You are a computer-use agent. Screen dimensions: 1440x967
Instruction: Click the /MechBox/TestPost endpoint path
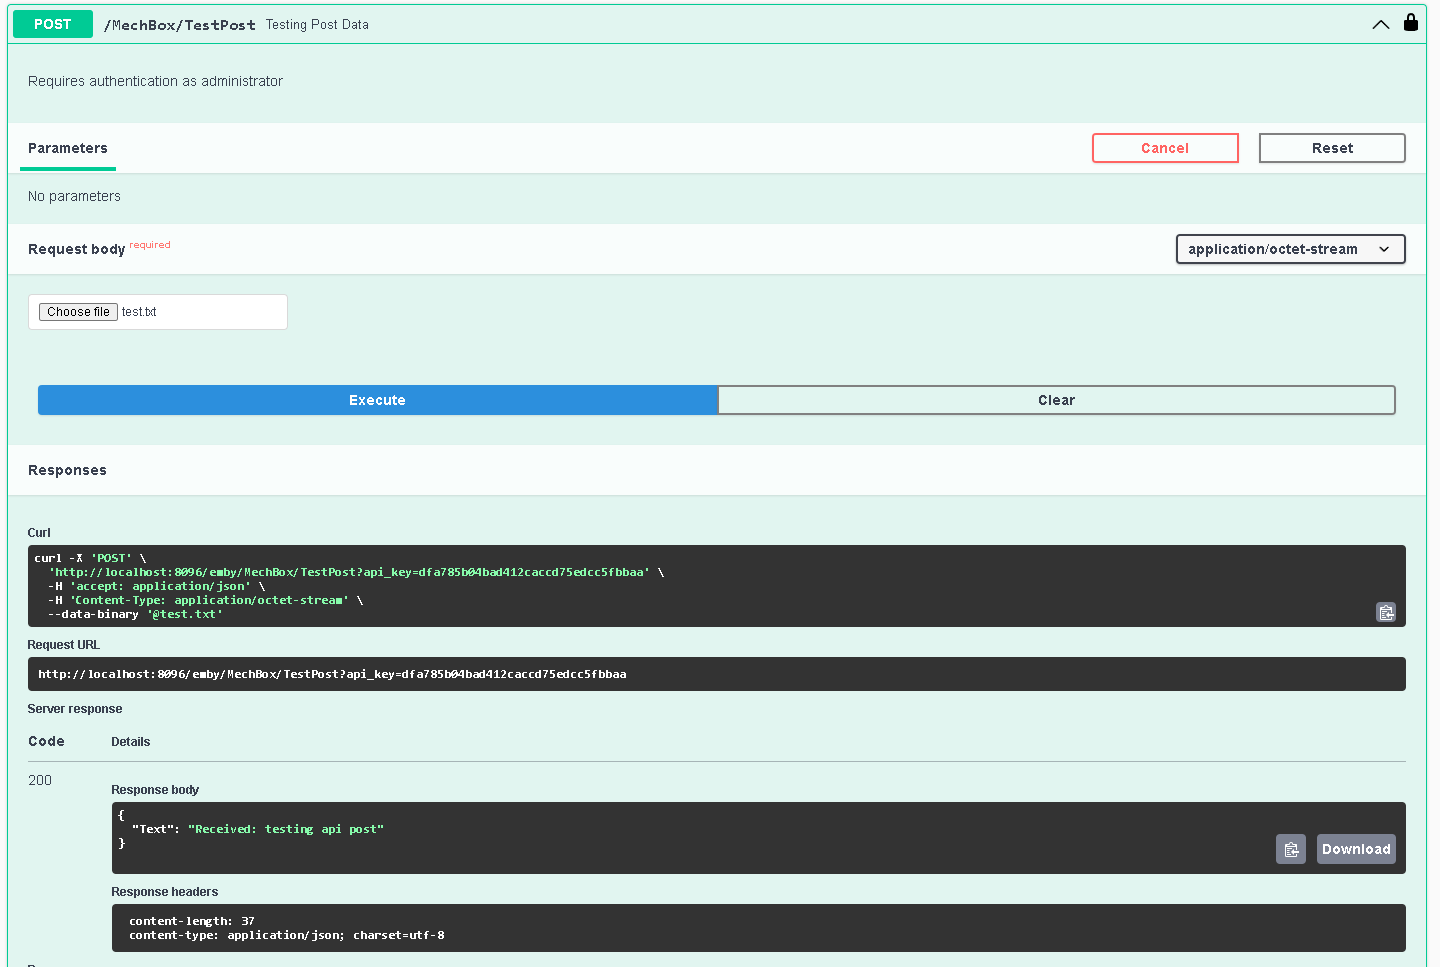[x=180, y=25]
